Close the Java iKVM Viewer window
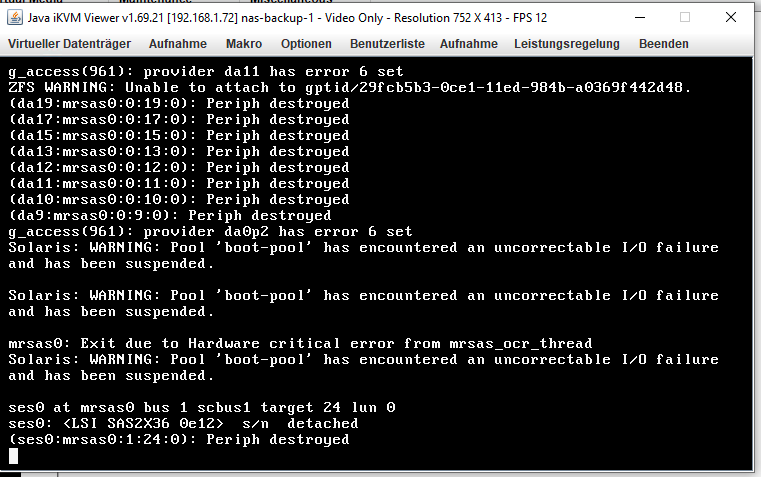This screenshot has width=761, height=477. tap(730, 17)
